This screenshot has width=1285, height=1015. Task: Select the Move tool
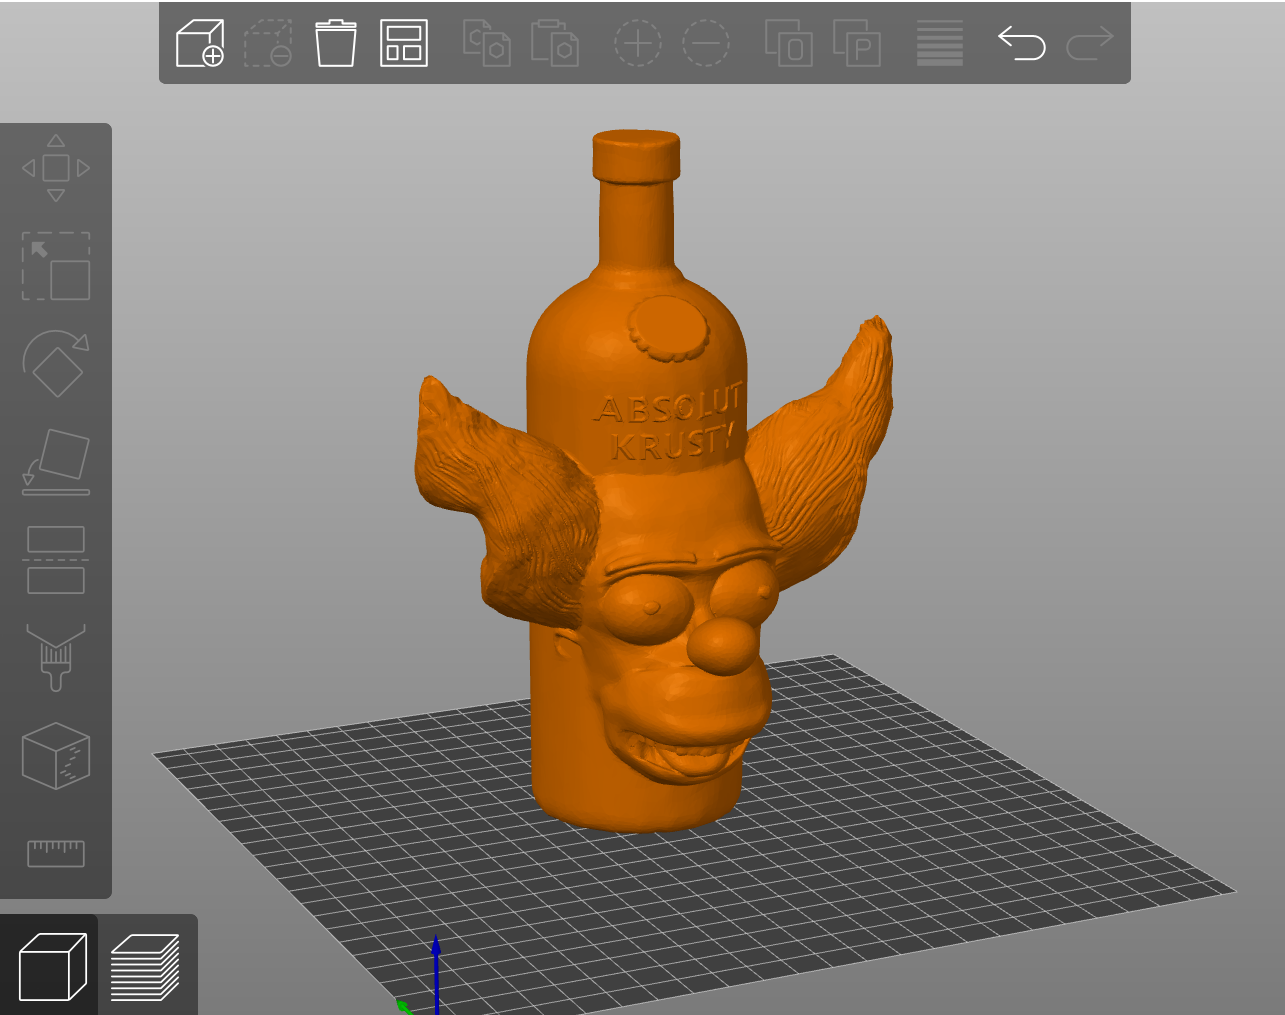pyautogui.click(x=56, y=168)
